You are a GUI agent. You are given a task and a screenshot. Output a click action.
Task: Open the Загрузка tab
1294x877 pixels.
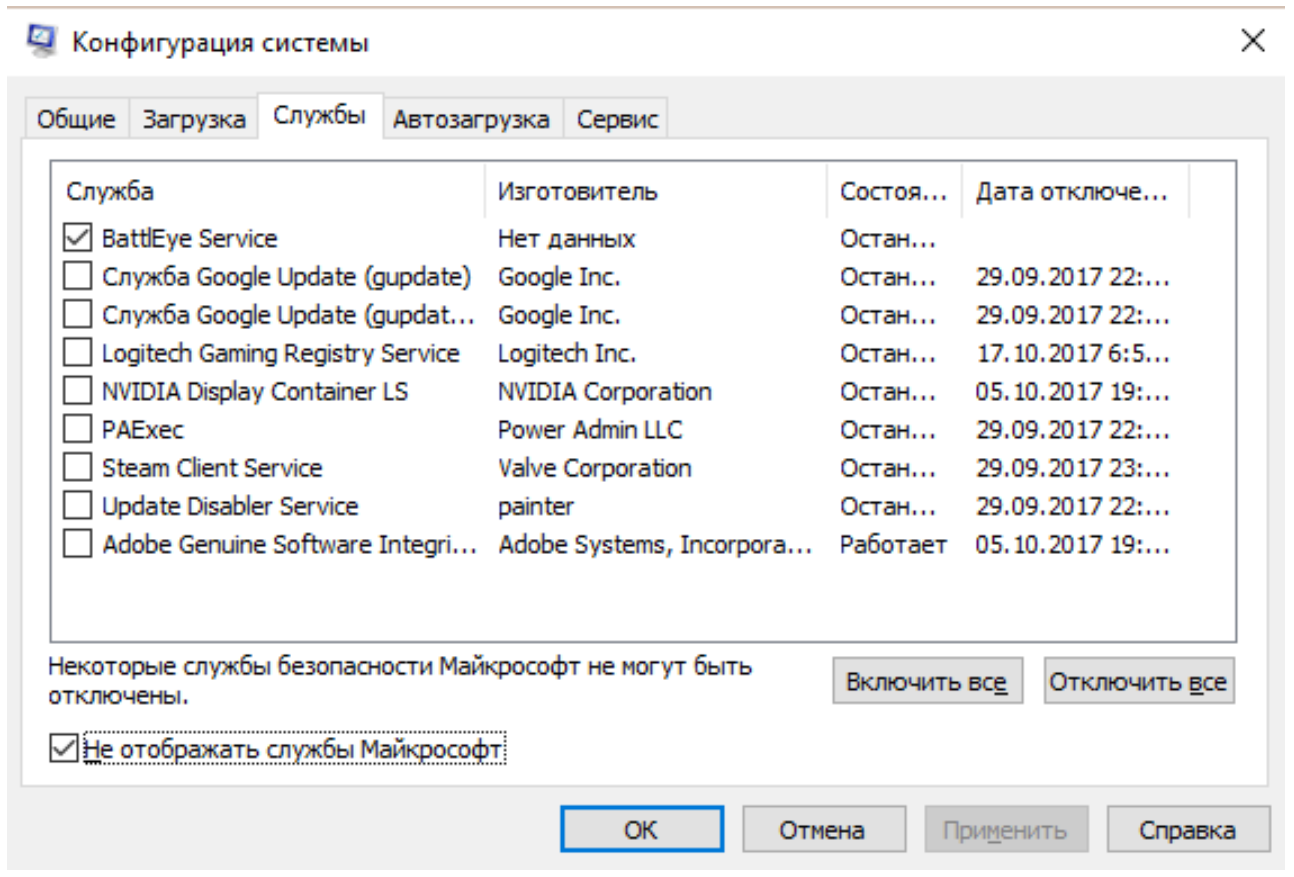(x=194, y=120)
